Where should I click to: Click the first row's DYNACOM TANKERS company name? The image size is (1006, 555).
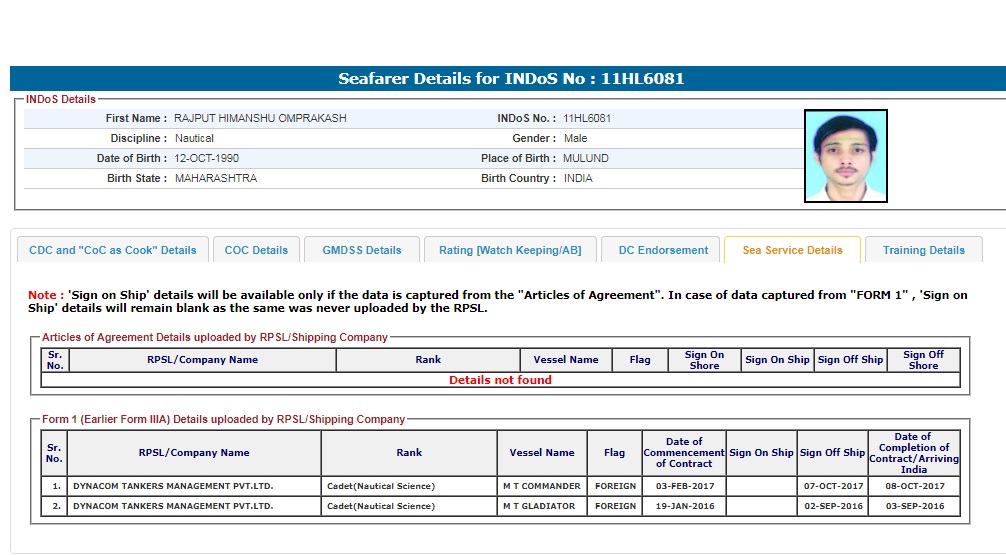173,486
